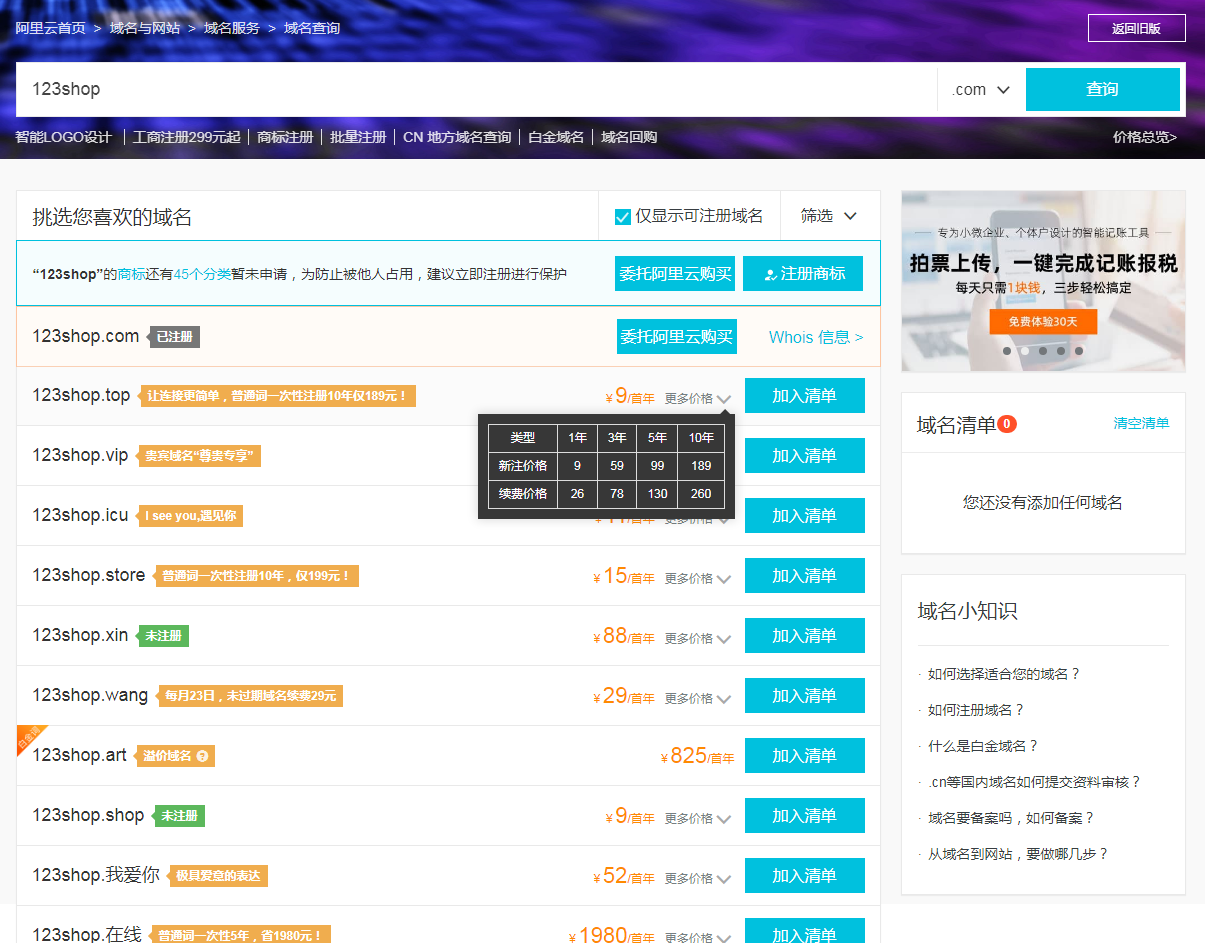Click 免费体验30天 banner button
This screenshot has height=943, width=1205.
tap(1043, 321)
